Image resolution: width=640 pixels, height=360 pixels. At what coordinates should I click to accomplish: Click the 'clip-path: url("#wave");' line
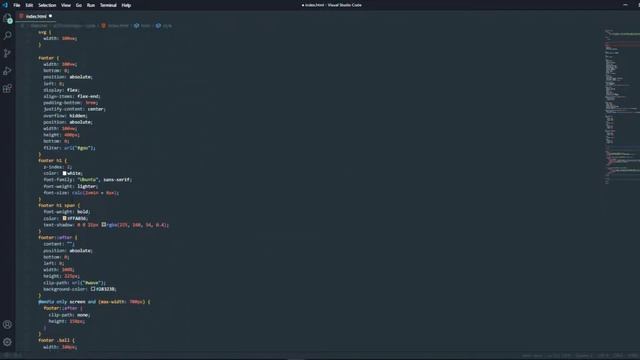pyautogui.click(x=75, y=282)
